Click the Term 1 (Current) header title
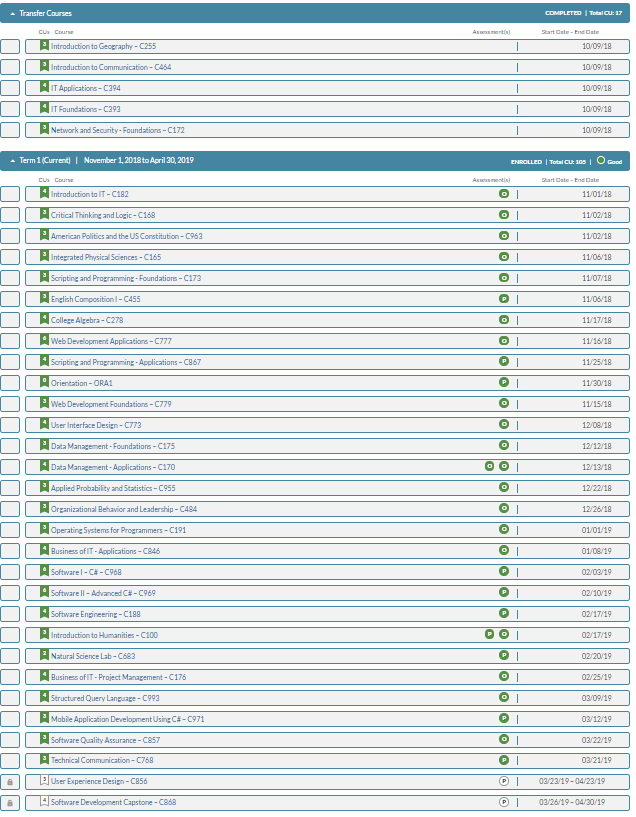Screen dimensions: 636x817 pyautogui.click(x=45, y=160)
